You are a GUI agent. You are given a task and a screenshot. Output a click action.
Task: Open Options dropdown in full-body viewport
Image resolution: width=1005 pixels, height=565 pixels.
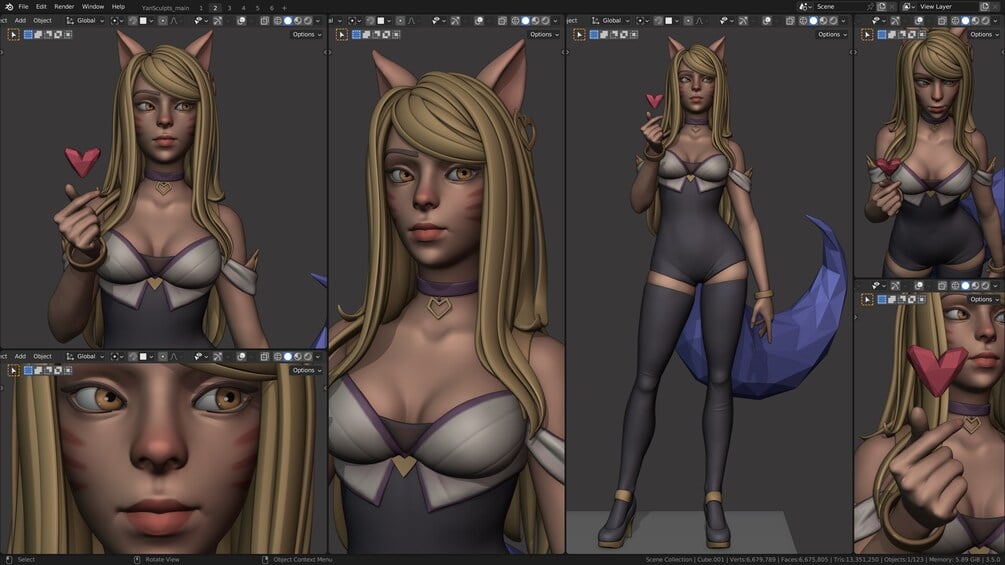831,35
